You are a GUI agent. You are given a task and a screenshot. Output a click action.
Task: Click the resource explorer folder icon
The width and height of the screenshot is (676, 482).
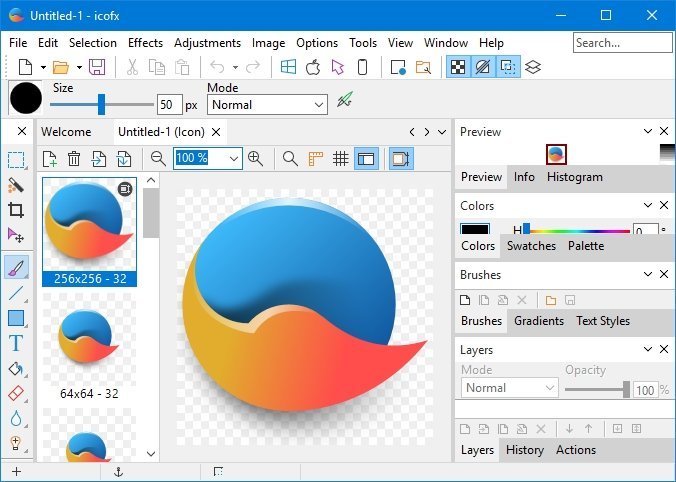click(423, 67)
